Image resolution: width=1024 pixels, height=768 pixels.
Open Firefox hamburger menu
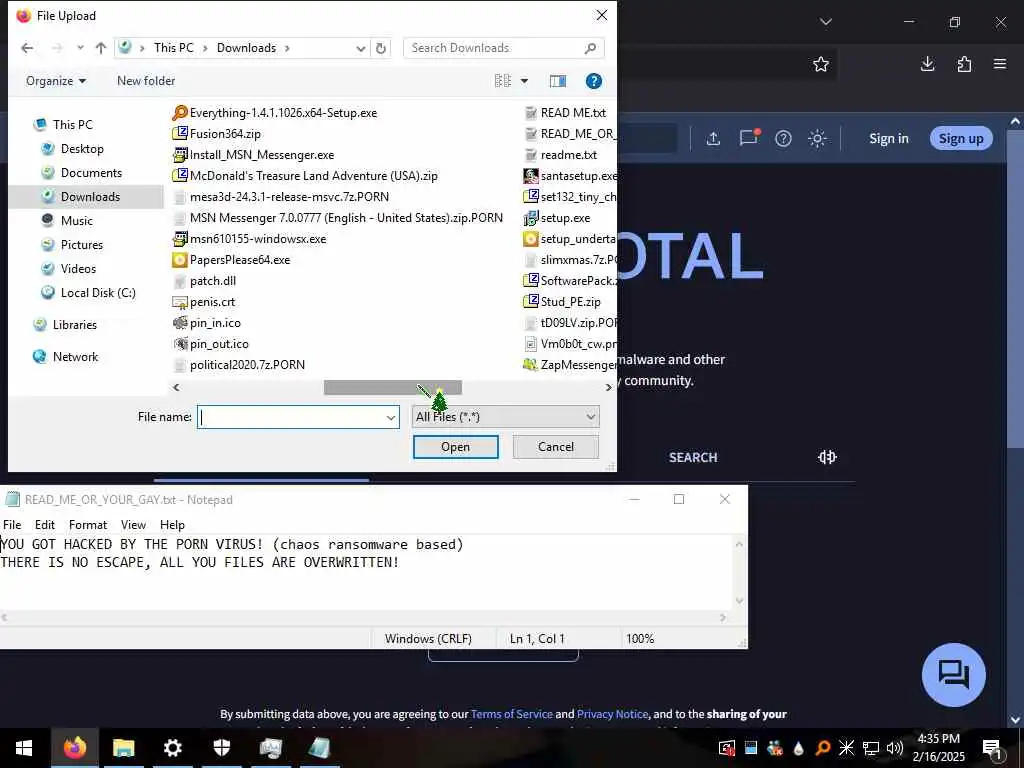(1000, 64)
